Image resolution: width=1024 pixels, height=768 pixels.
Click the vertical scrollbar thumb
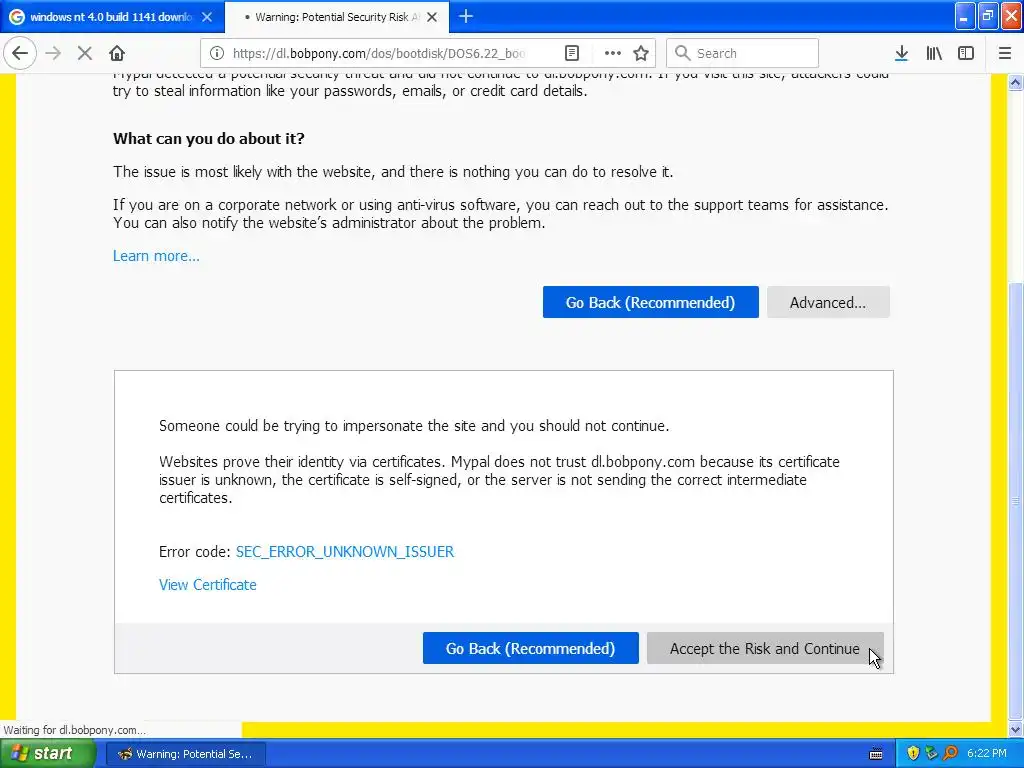tap(1016, 501)
